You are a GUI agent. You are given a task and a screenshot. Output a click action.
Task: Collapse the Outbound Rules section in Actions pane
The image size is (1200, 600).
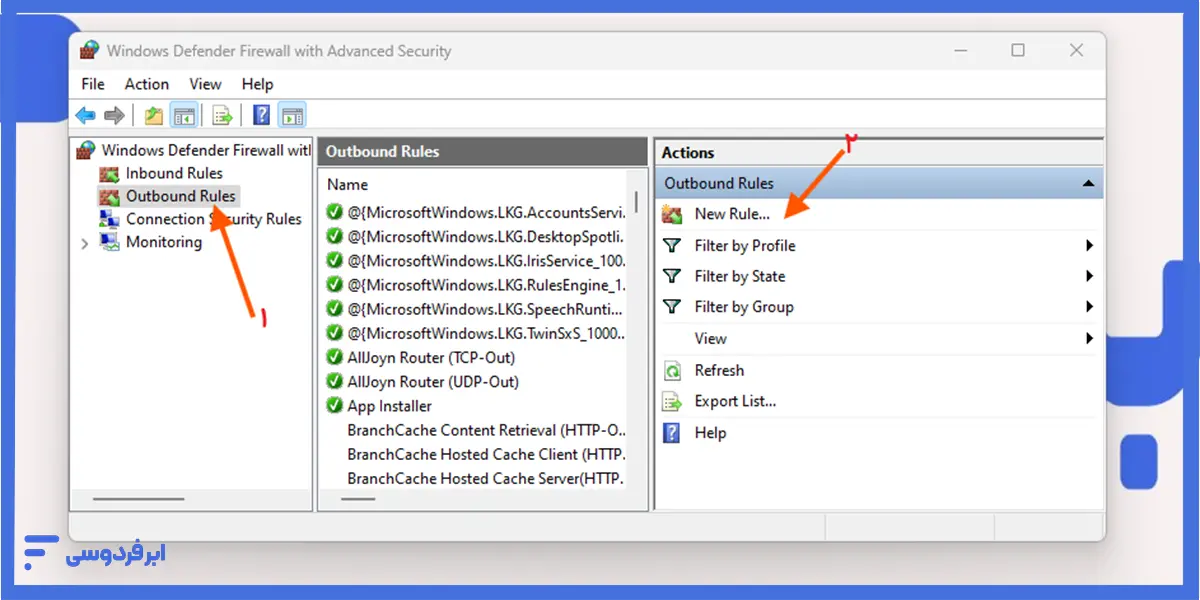[1087, 184]
